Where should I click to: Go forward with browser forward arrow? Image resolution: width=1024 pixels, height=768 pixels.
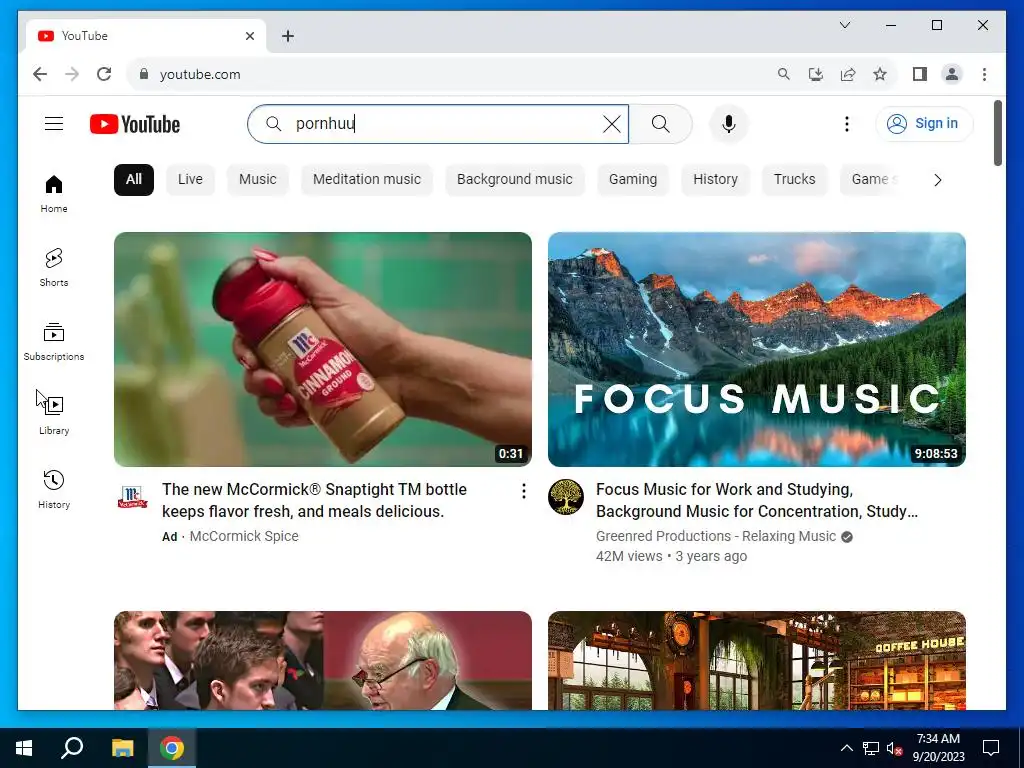tap(72, 74)
